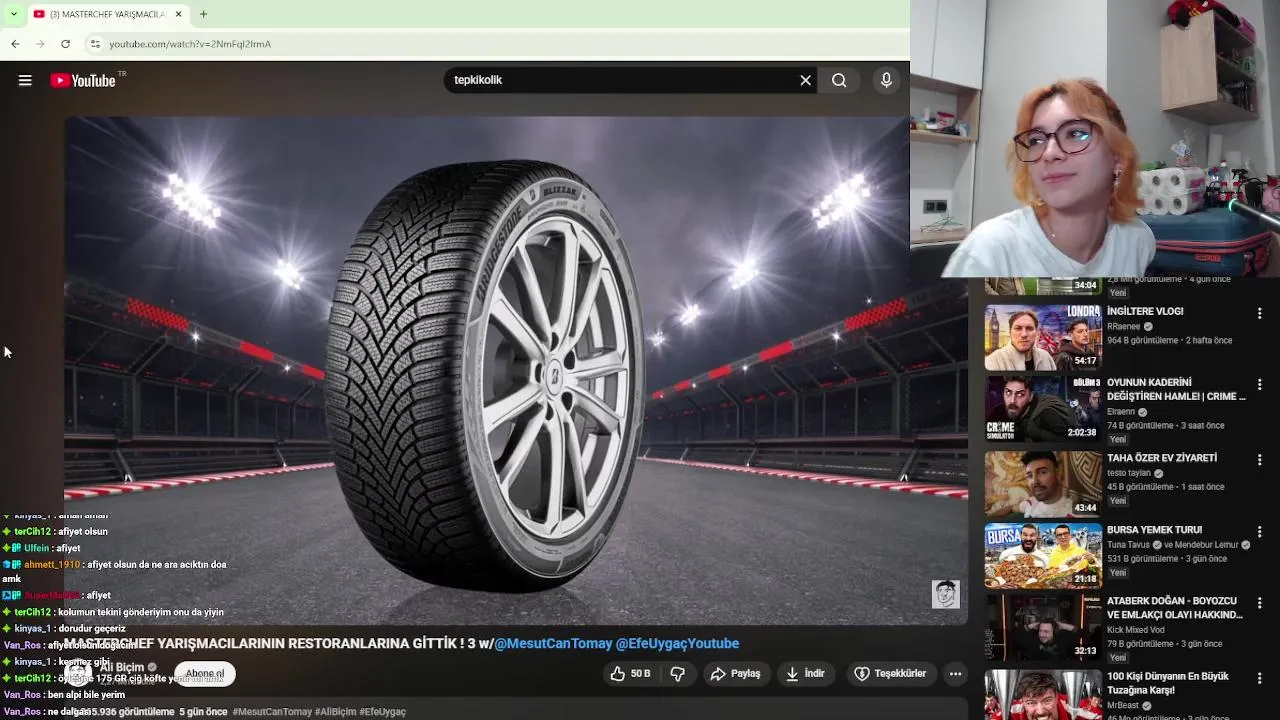Dislike the video with thumbs down

coord(678,674)
